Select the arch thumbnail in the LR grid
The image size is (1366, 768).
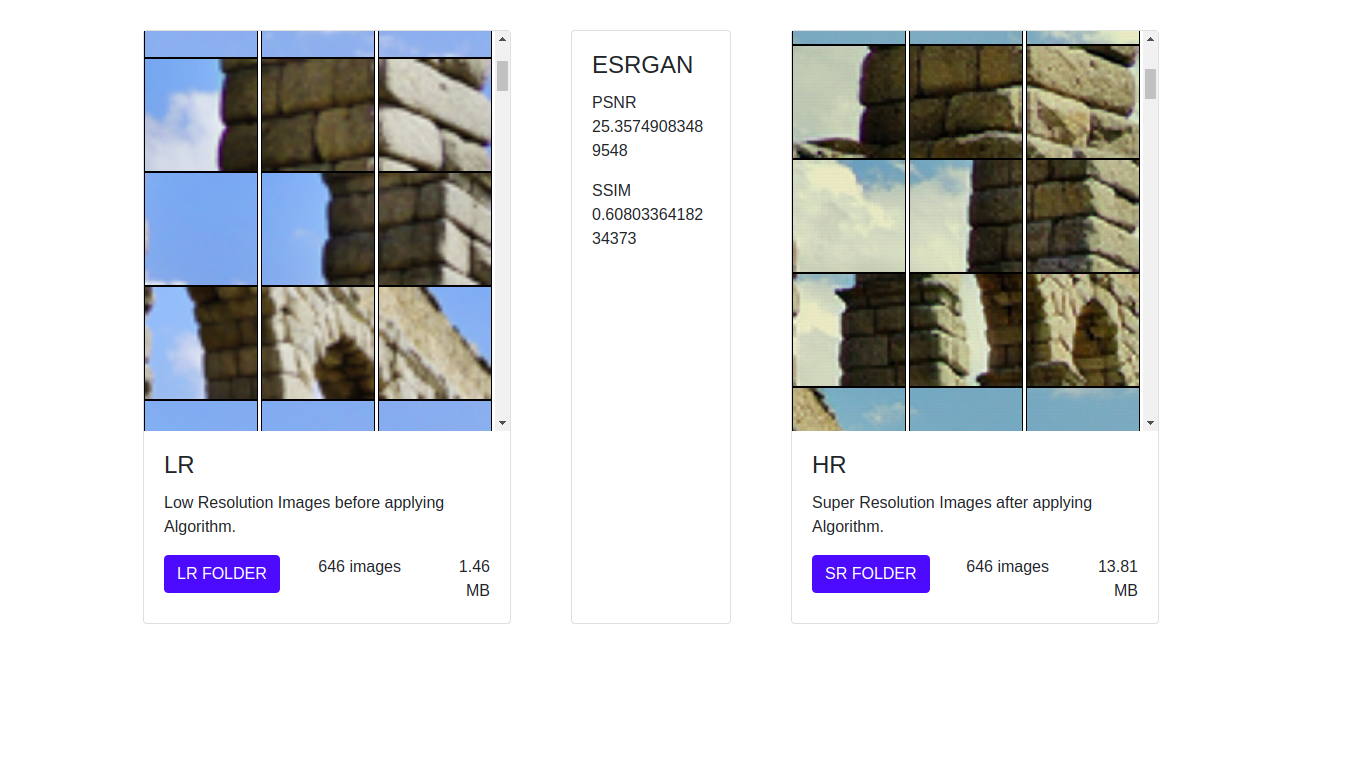[x=317, y=341]
